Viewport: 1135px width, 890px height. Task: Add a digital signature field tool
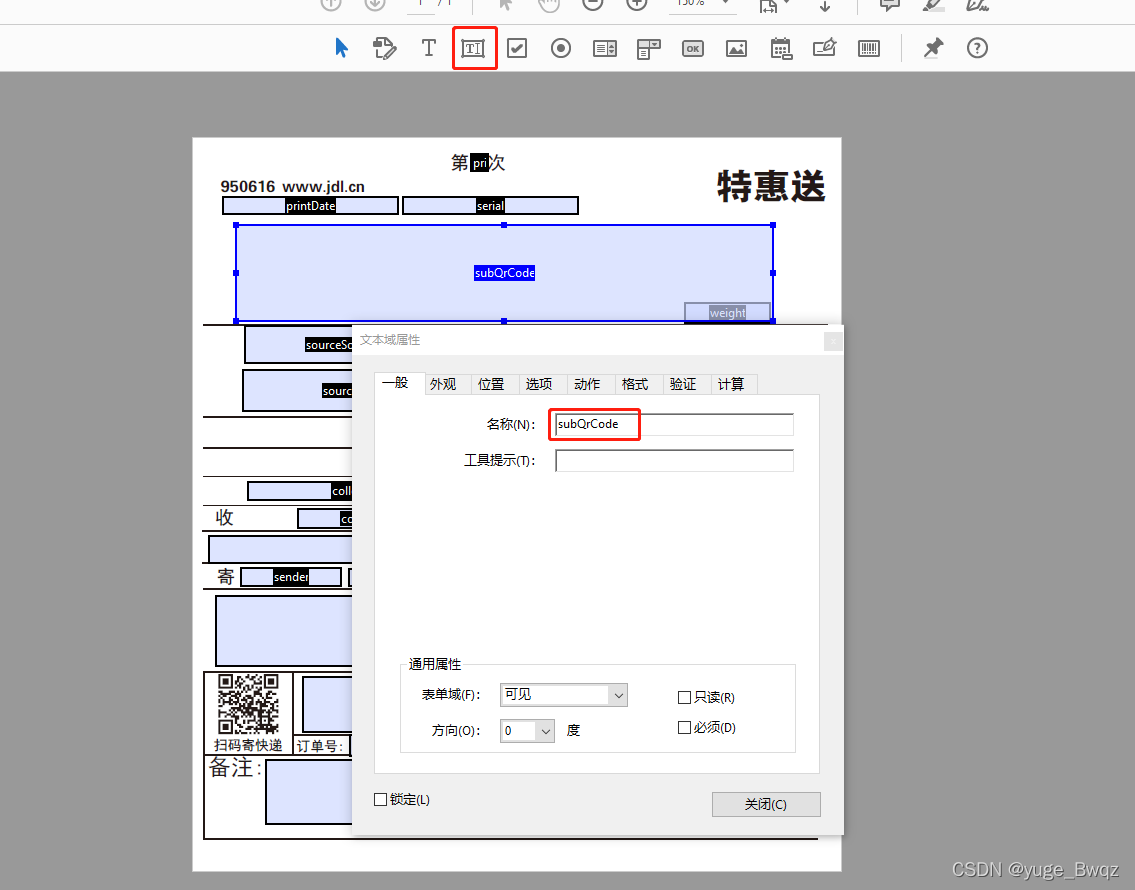(x=824, y=48)
